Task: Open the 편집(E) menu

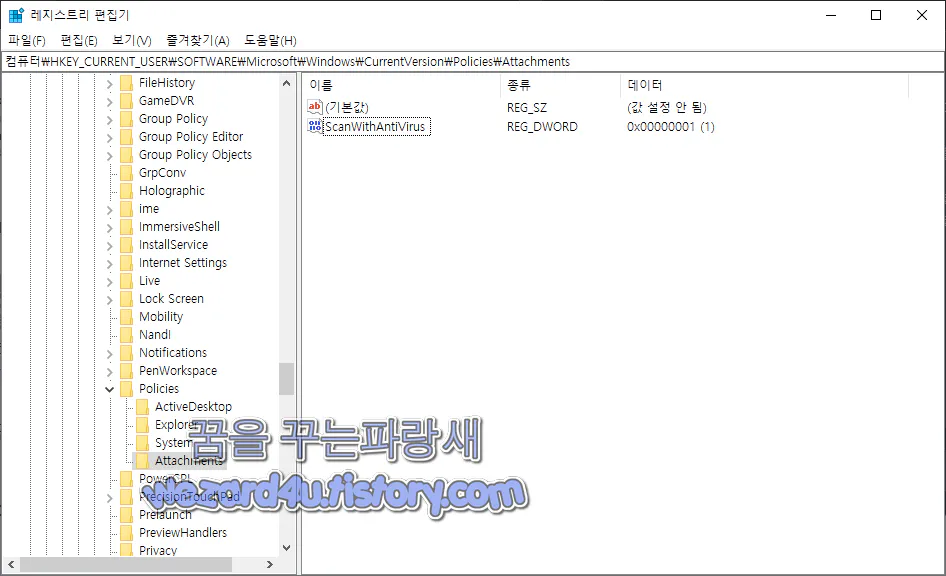Action: coord(79,40)
